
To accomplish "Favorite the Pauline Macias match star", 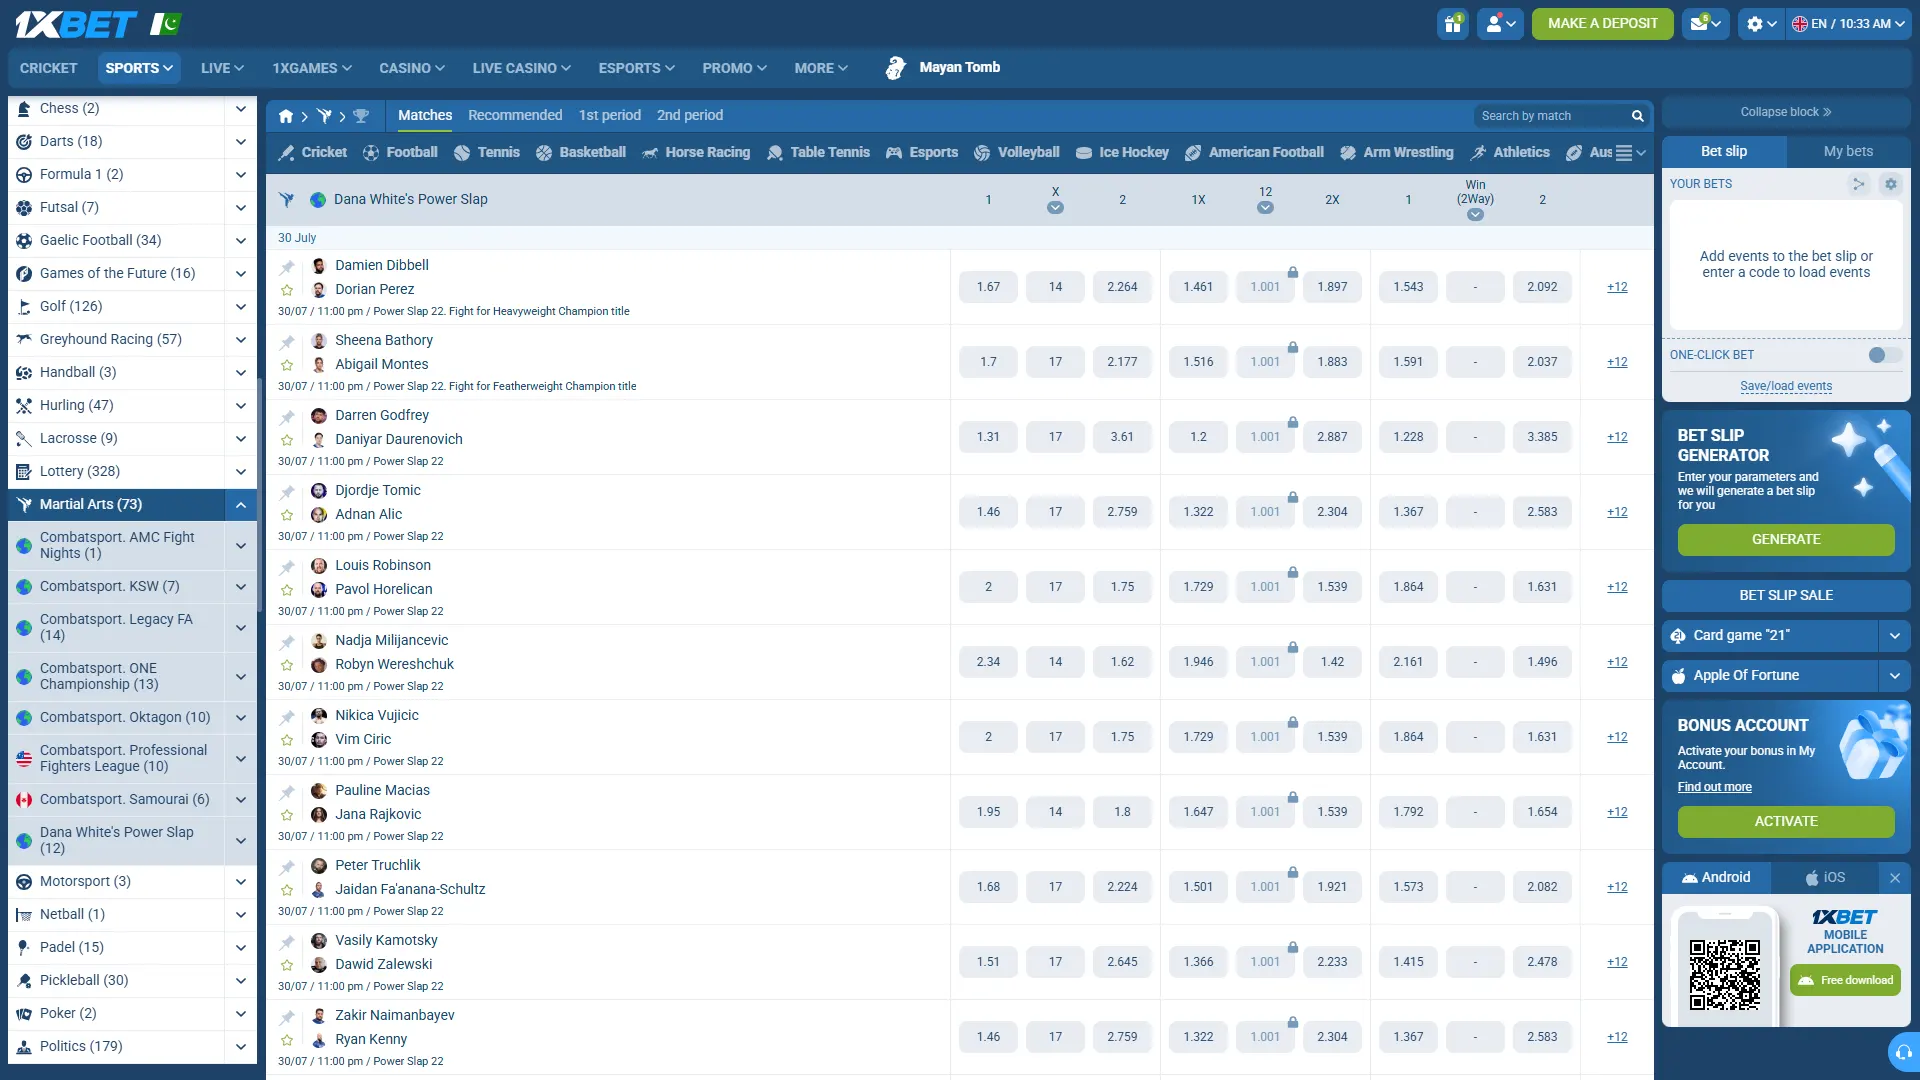I will click(x=287, y=815).
